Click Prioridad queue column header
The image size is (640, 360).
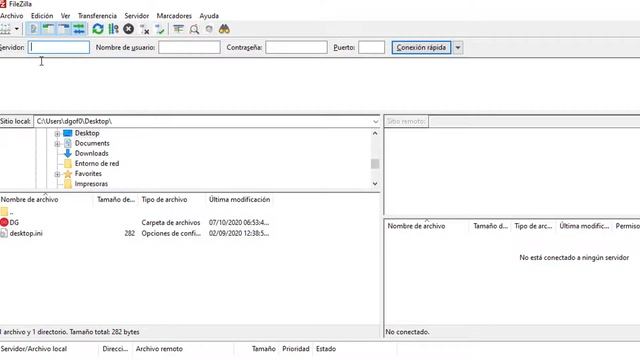click(x=296, y=349)
